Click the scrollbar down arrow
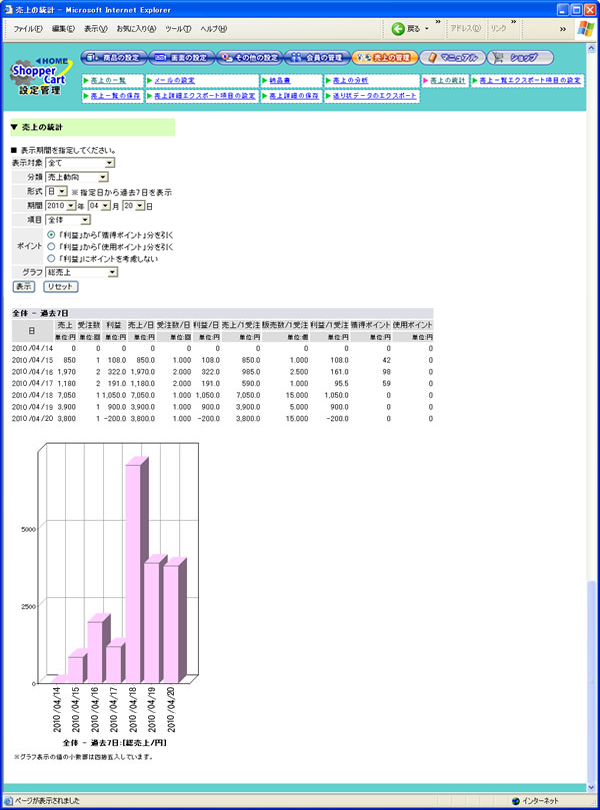The height and width of the screenshot is (810, 600). click(591, 787)
